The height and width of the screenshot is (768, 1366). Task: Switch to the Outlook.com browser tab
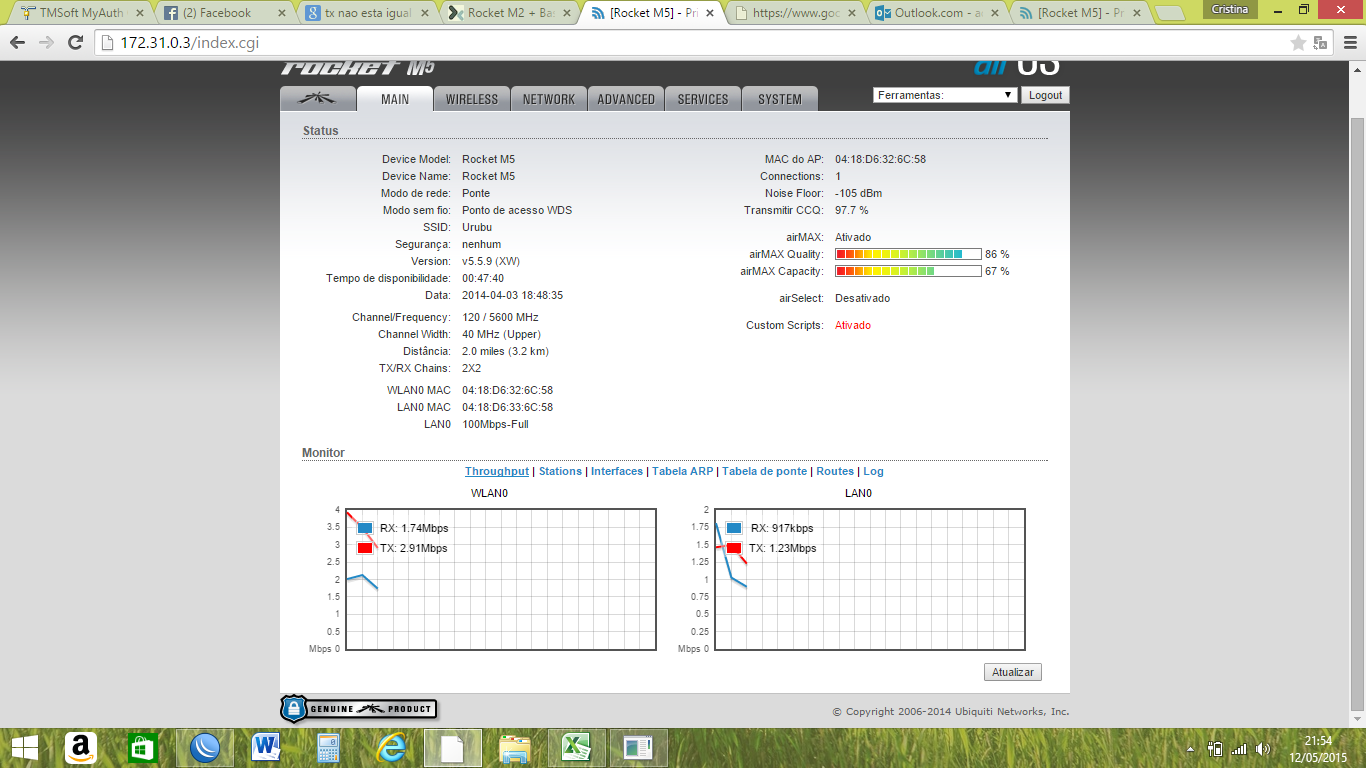935,13
